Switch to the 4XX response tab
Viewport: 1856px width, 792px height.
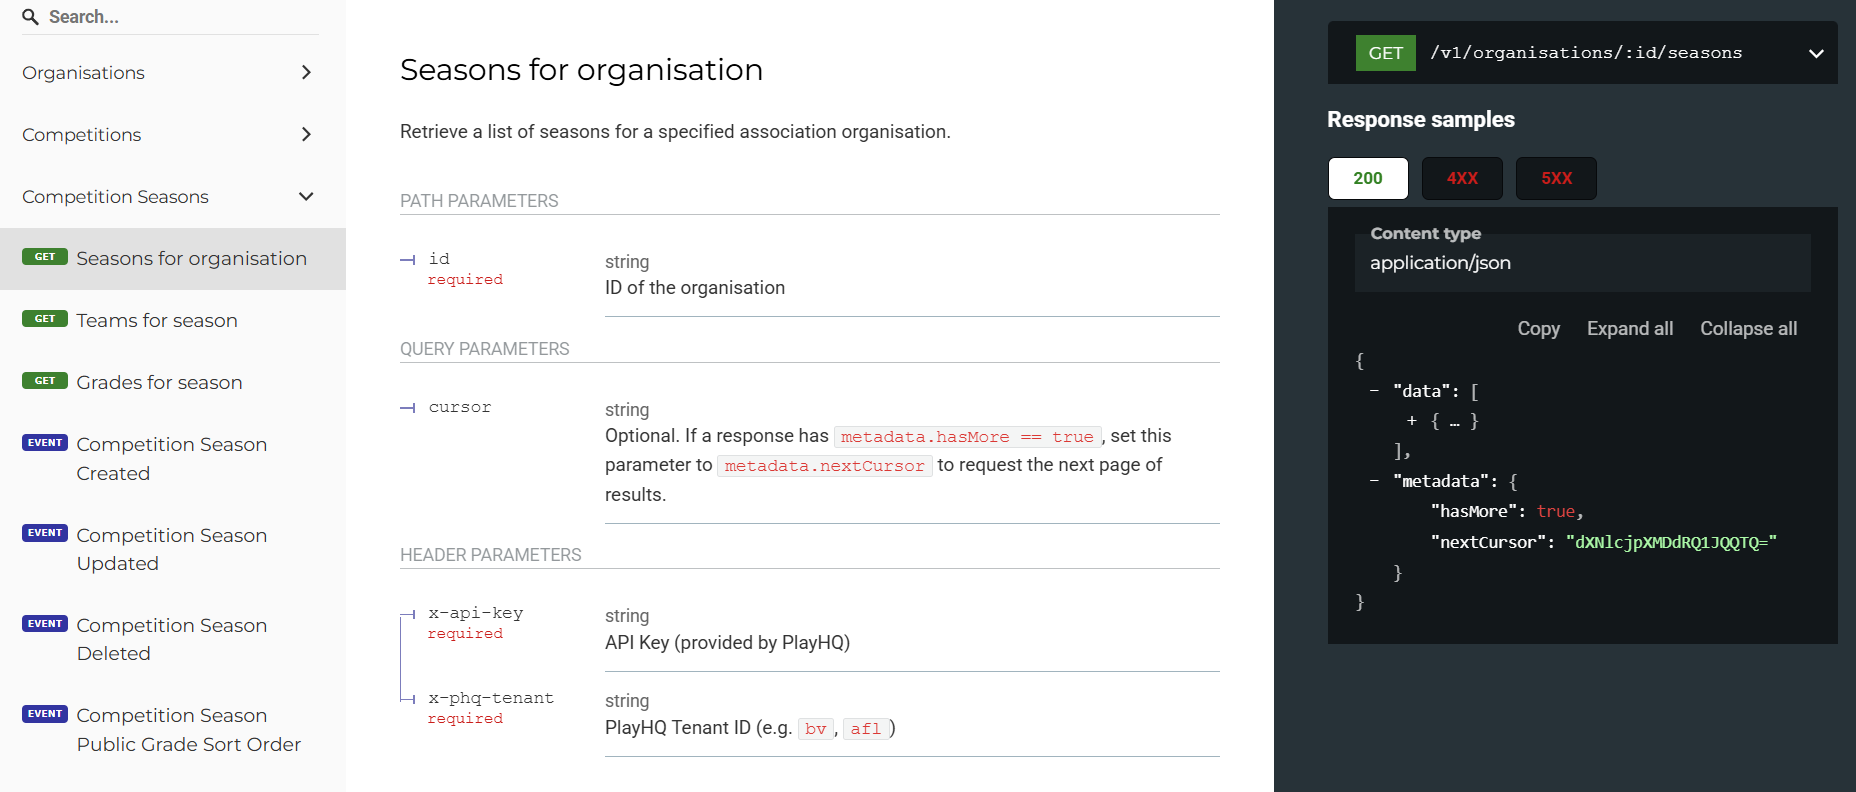click(1462, 178)
